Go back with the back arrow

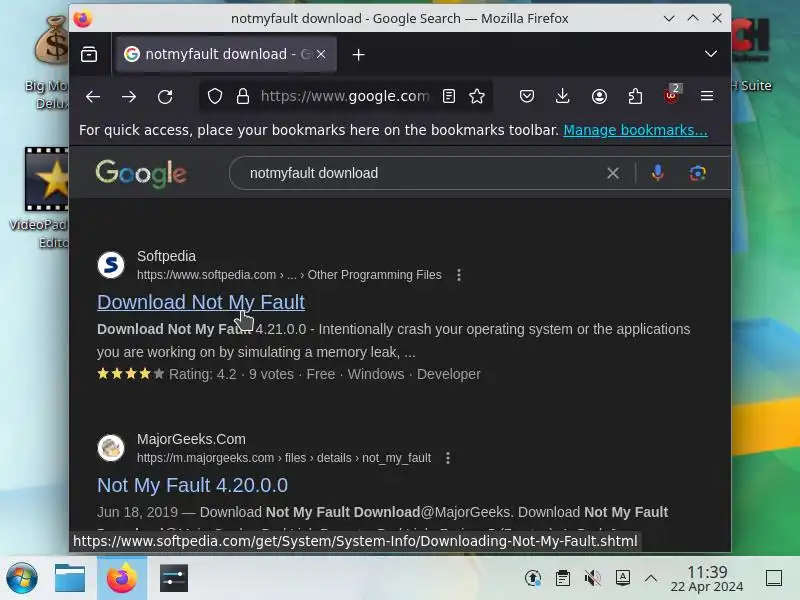(93, 96)
